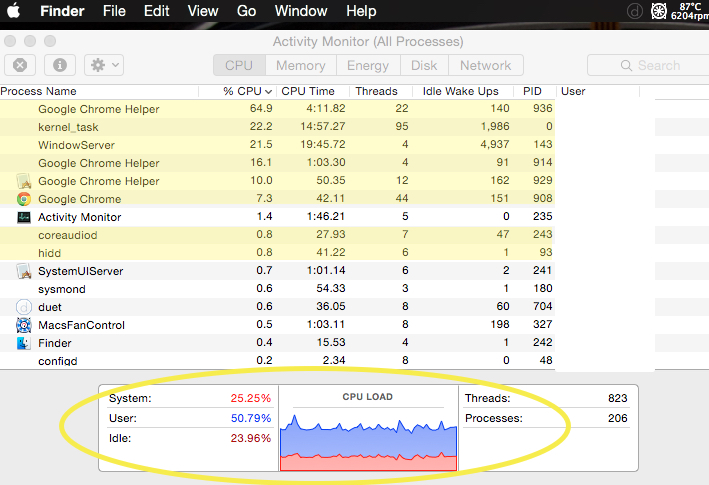
Task: Click the Finder process icon
Action: (x=24, y=343)
